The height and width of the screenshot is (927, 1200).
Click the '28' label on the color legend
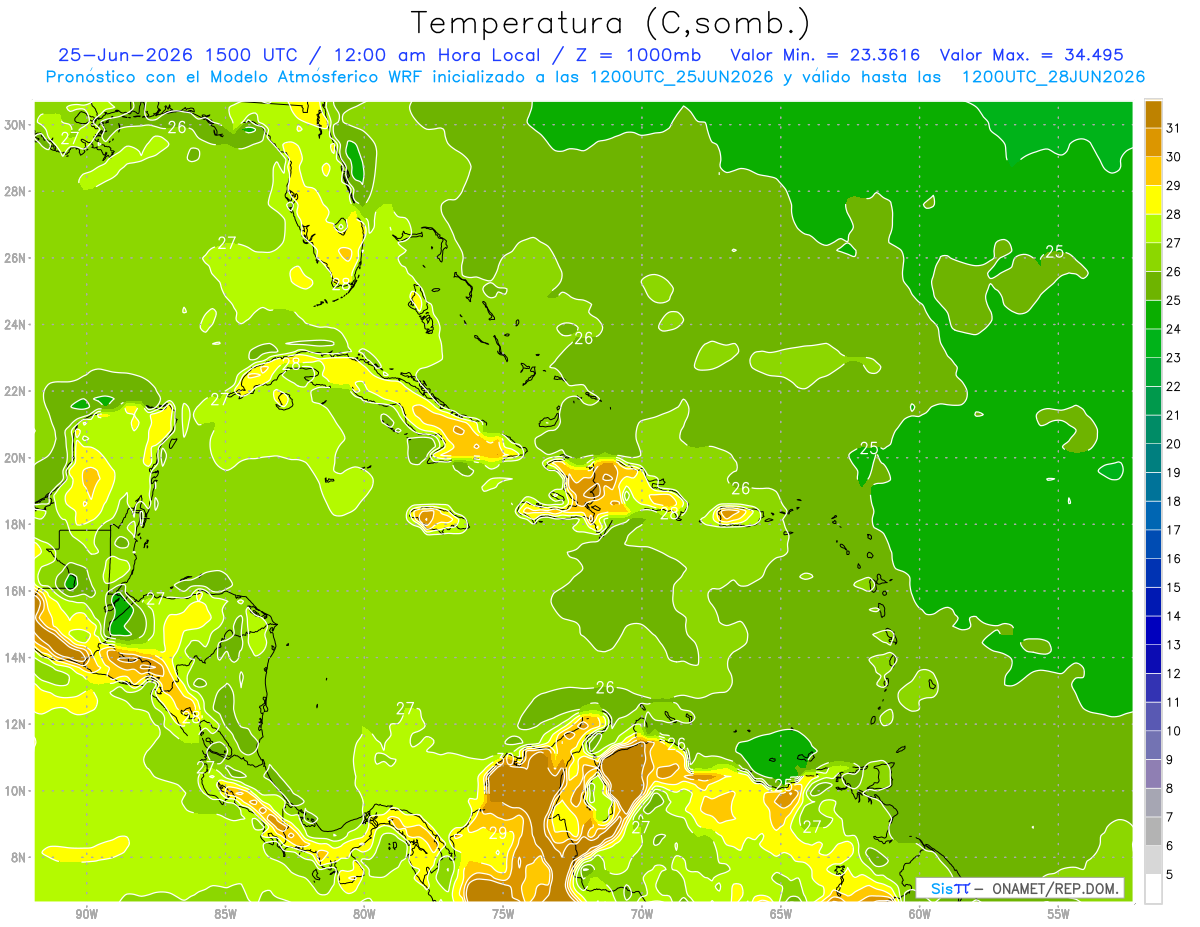coord(1174,214)
